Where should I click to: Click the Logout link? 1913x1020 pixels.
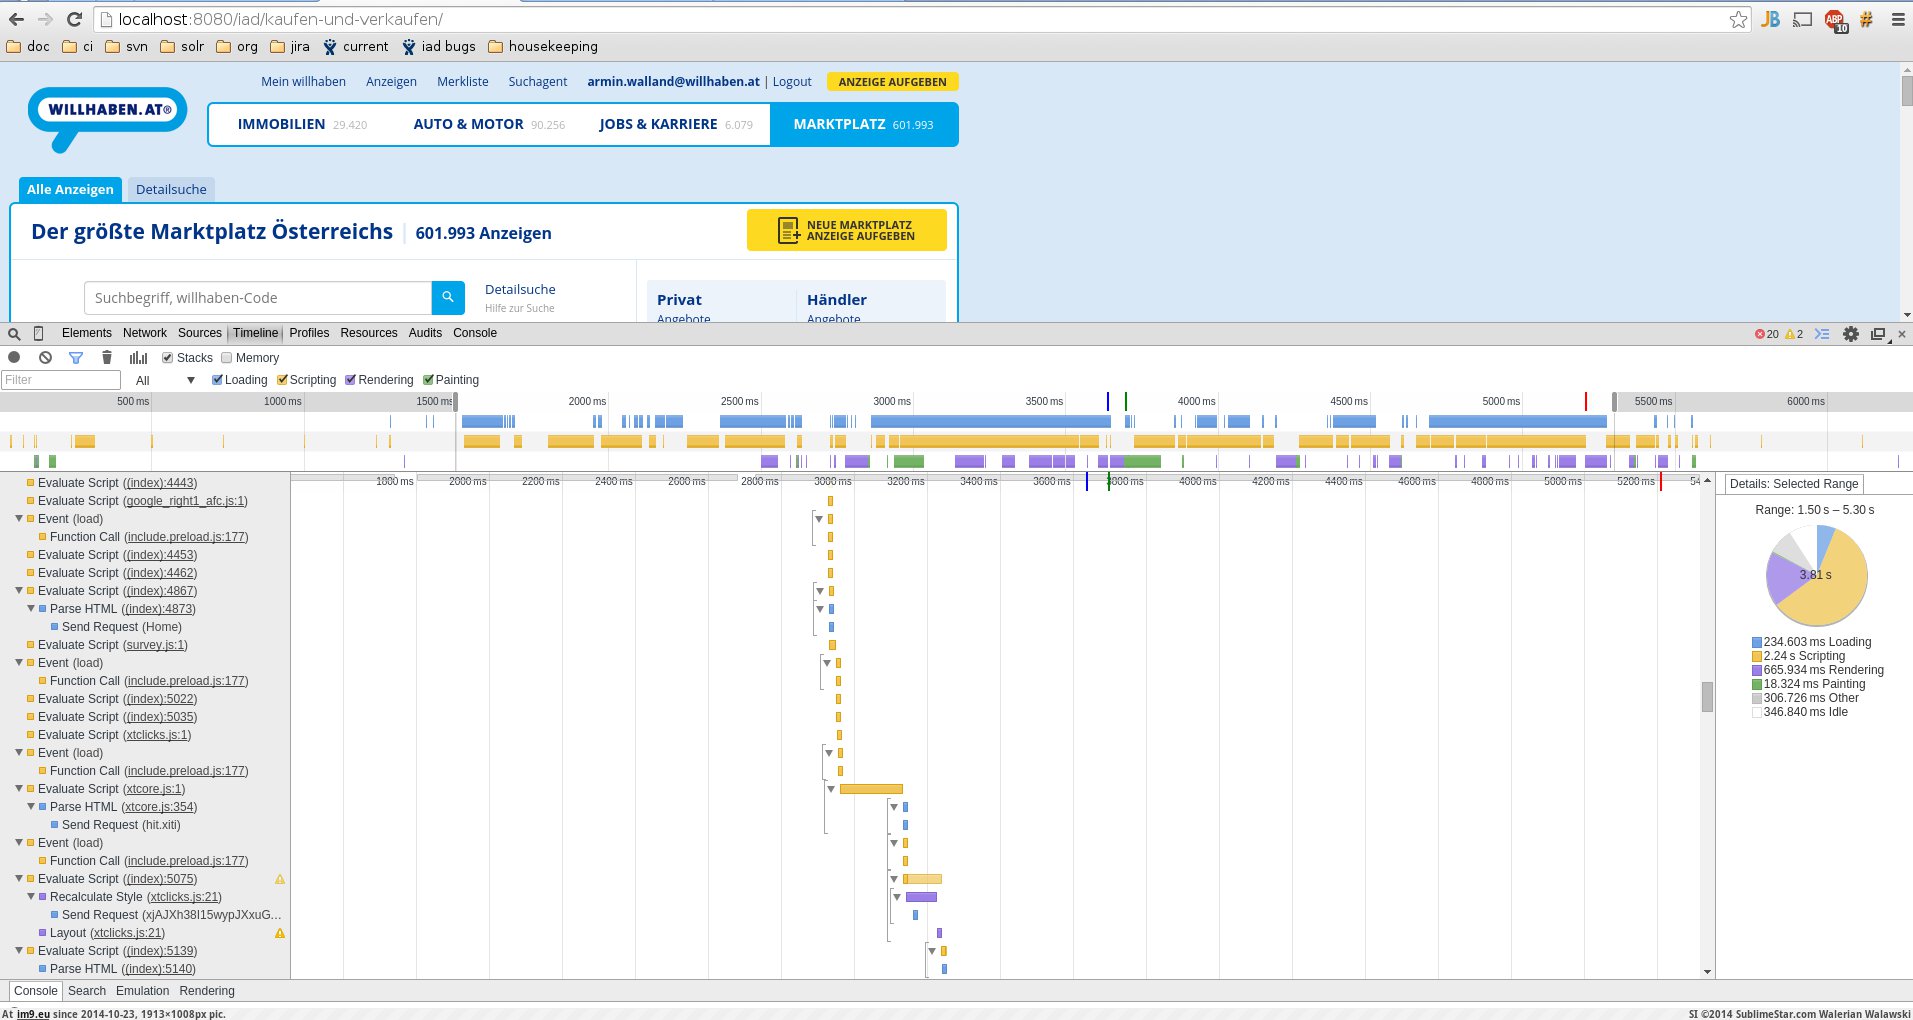(792, 82)
